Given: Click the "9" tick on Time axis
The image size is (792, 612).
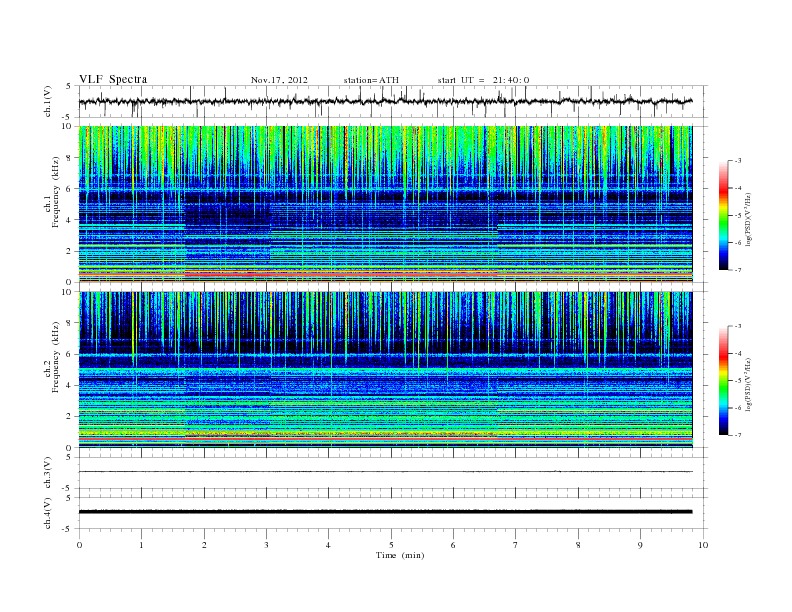Looking at the screenshot, I should point(640,545).
